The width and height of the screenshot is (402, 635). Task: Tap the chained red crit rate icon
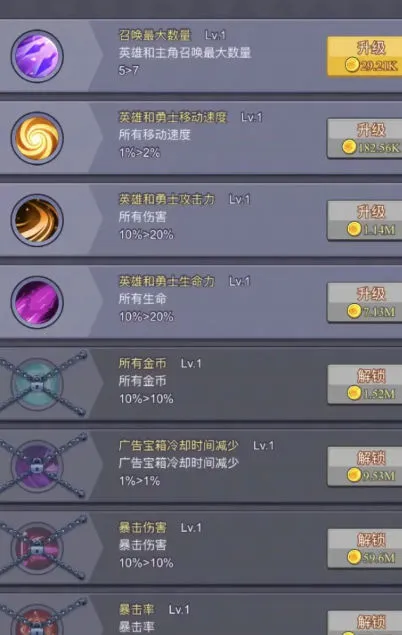tap(37, 622)
